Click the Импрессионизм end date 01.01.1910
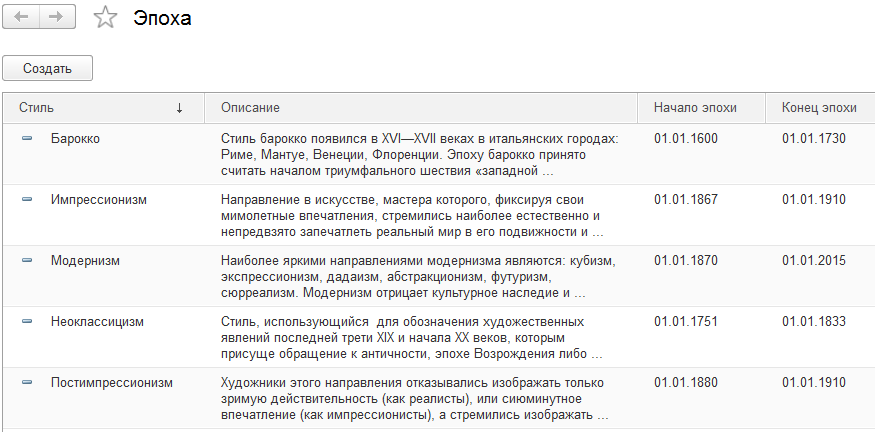This screenshot has width=875, height=432. 814,199
